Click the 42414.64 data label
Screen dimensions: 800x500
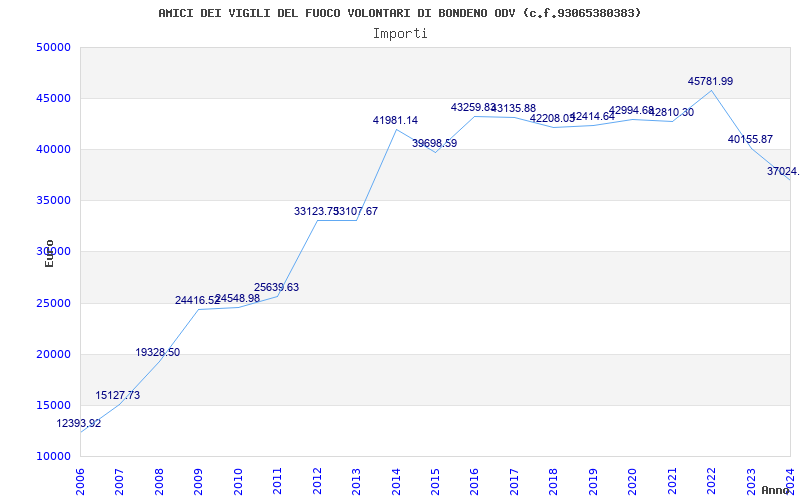[x=592, y=116]
